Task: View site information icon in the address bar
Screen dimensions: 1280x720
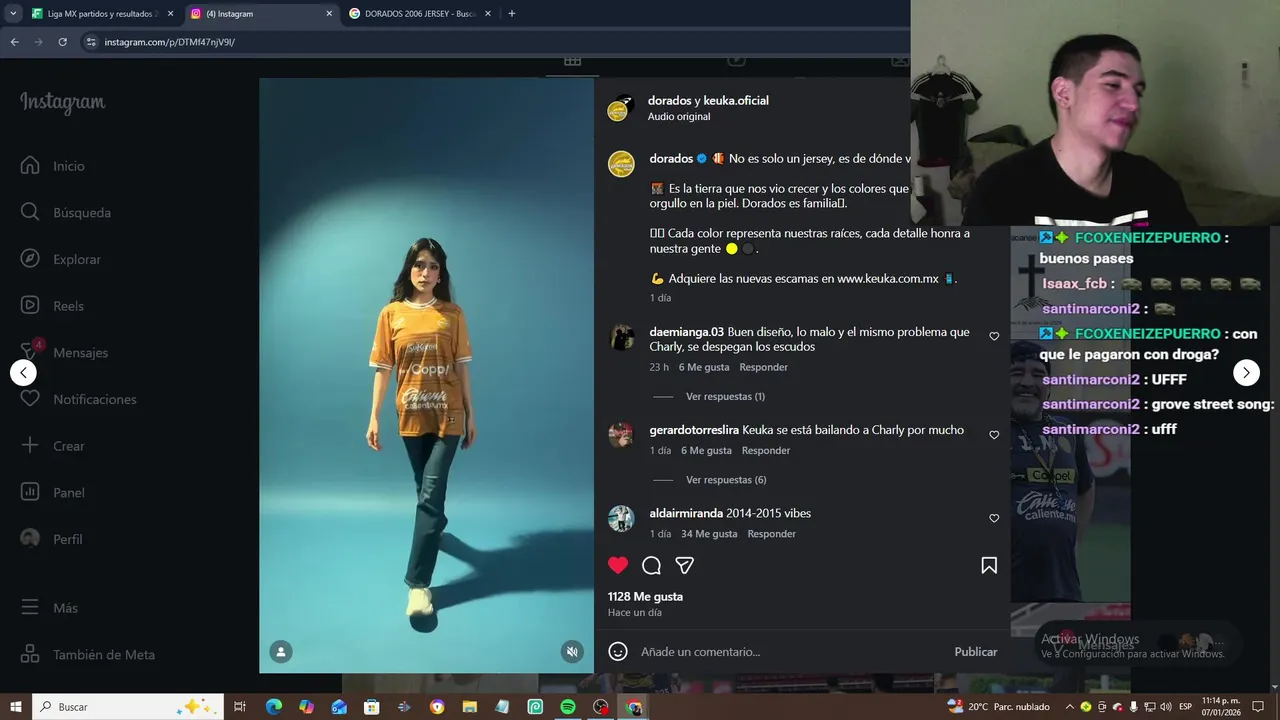Action: (x=91, y=42)
